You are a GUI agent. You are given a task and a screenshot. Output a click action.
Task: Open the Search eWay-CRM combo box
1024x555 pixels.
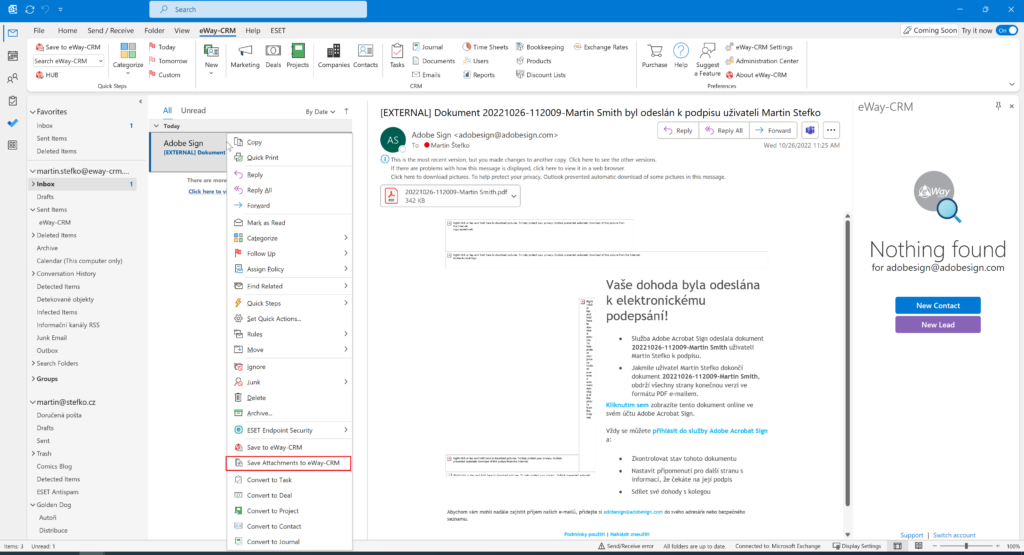pos(69,61)
